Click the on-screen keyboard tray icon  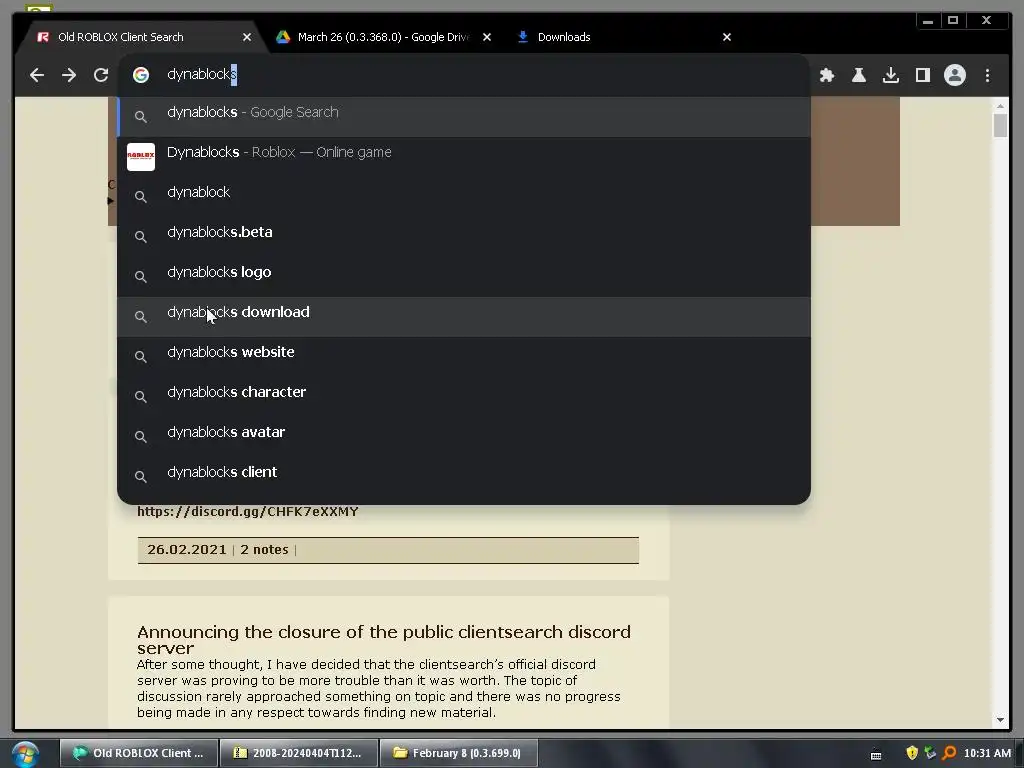876,755
